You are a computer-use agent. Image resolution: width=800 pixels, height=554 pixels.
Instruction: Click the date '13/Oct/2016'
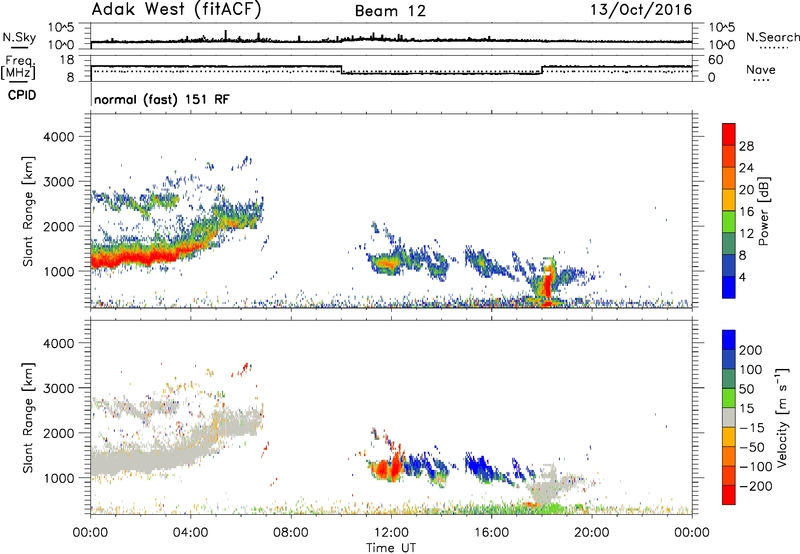641,10
